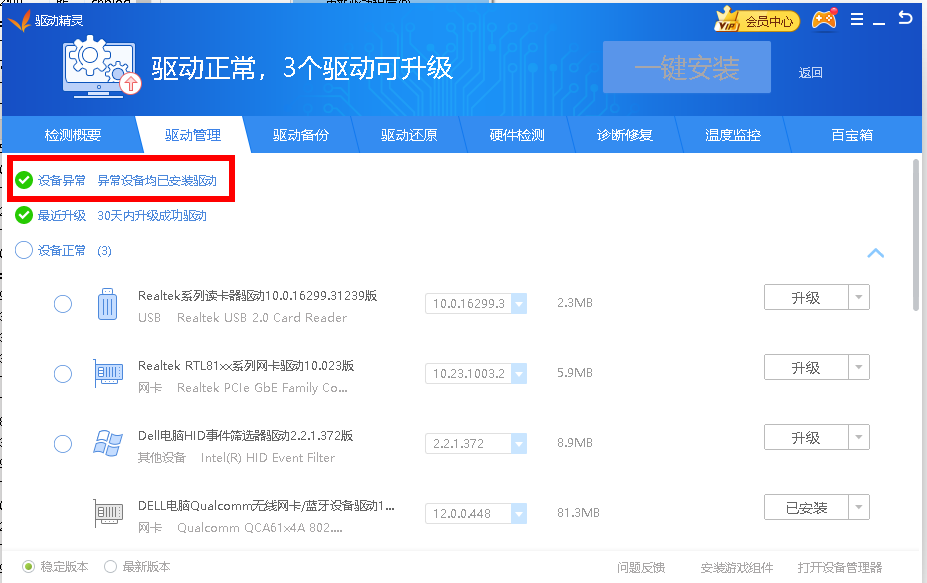The height and width of the screenshot is (583, 927).
Task: Upgrade the Dell HID event filter driver
Action: [x=806, y=437]
